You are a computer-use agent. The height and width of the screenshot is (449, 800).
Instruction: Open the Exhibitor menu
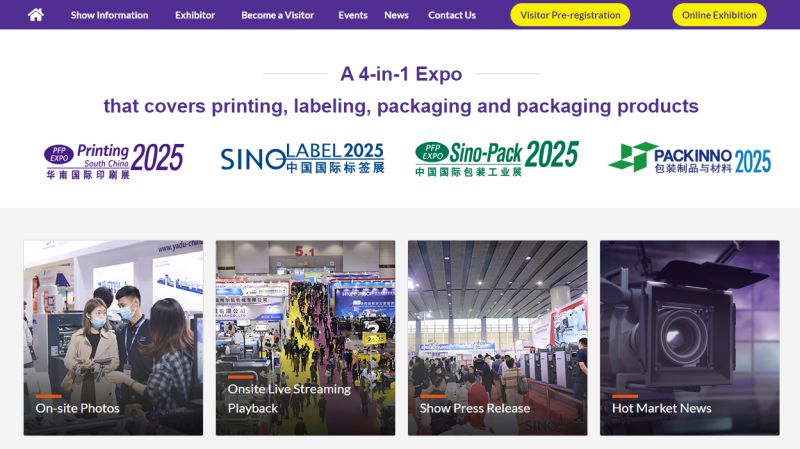pos(195,15)
